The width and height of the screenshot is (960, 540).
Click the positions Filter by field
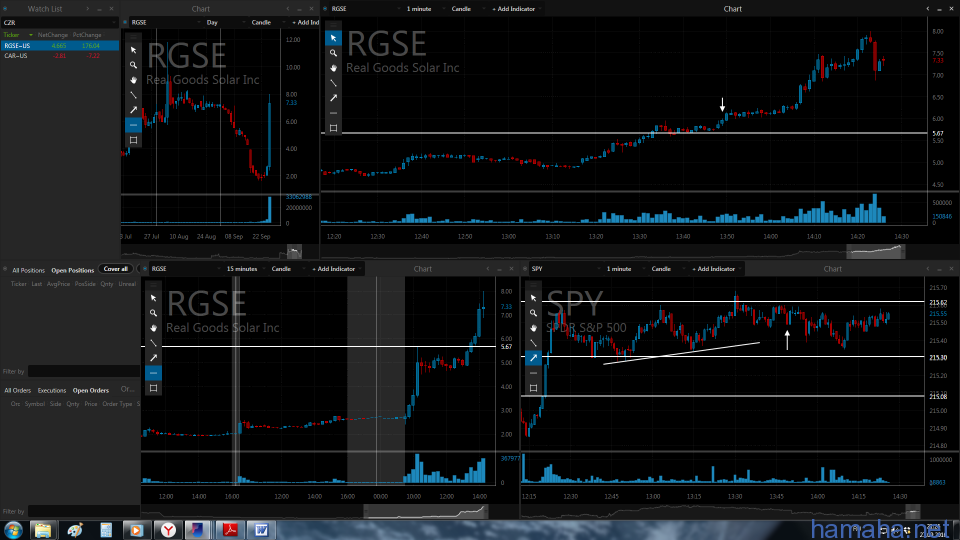(84, 371)
